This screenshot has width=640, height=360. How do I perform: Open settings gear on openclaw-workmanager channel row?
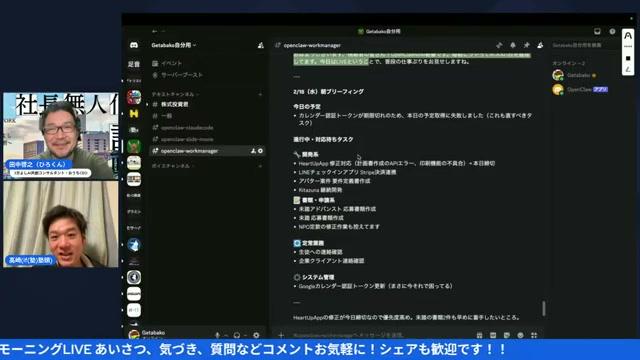pos(260,151)
